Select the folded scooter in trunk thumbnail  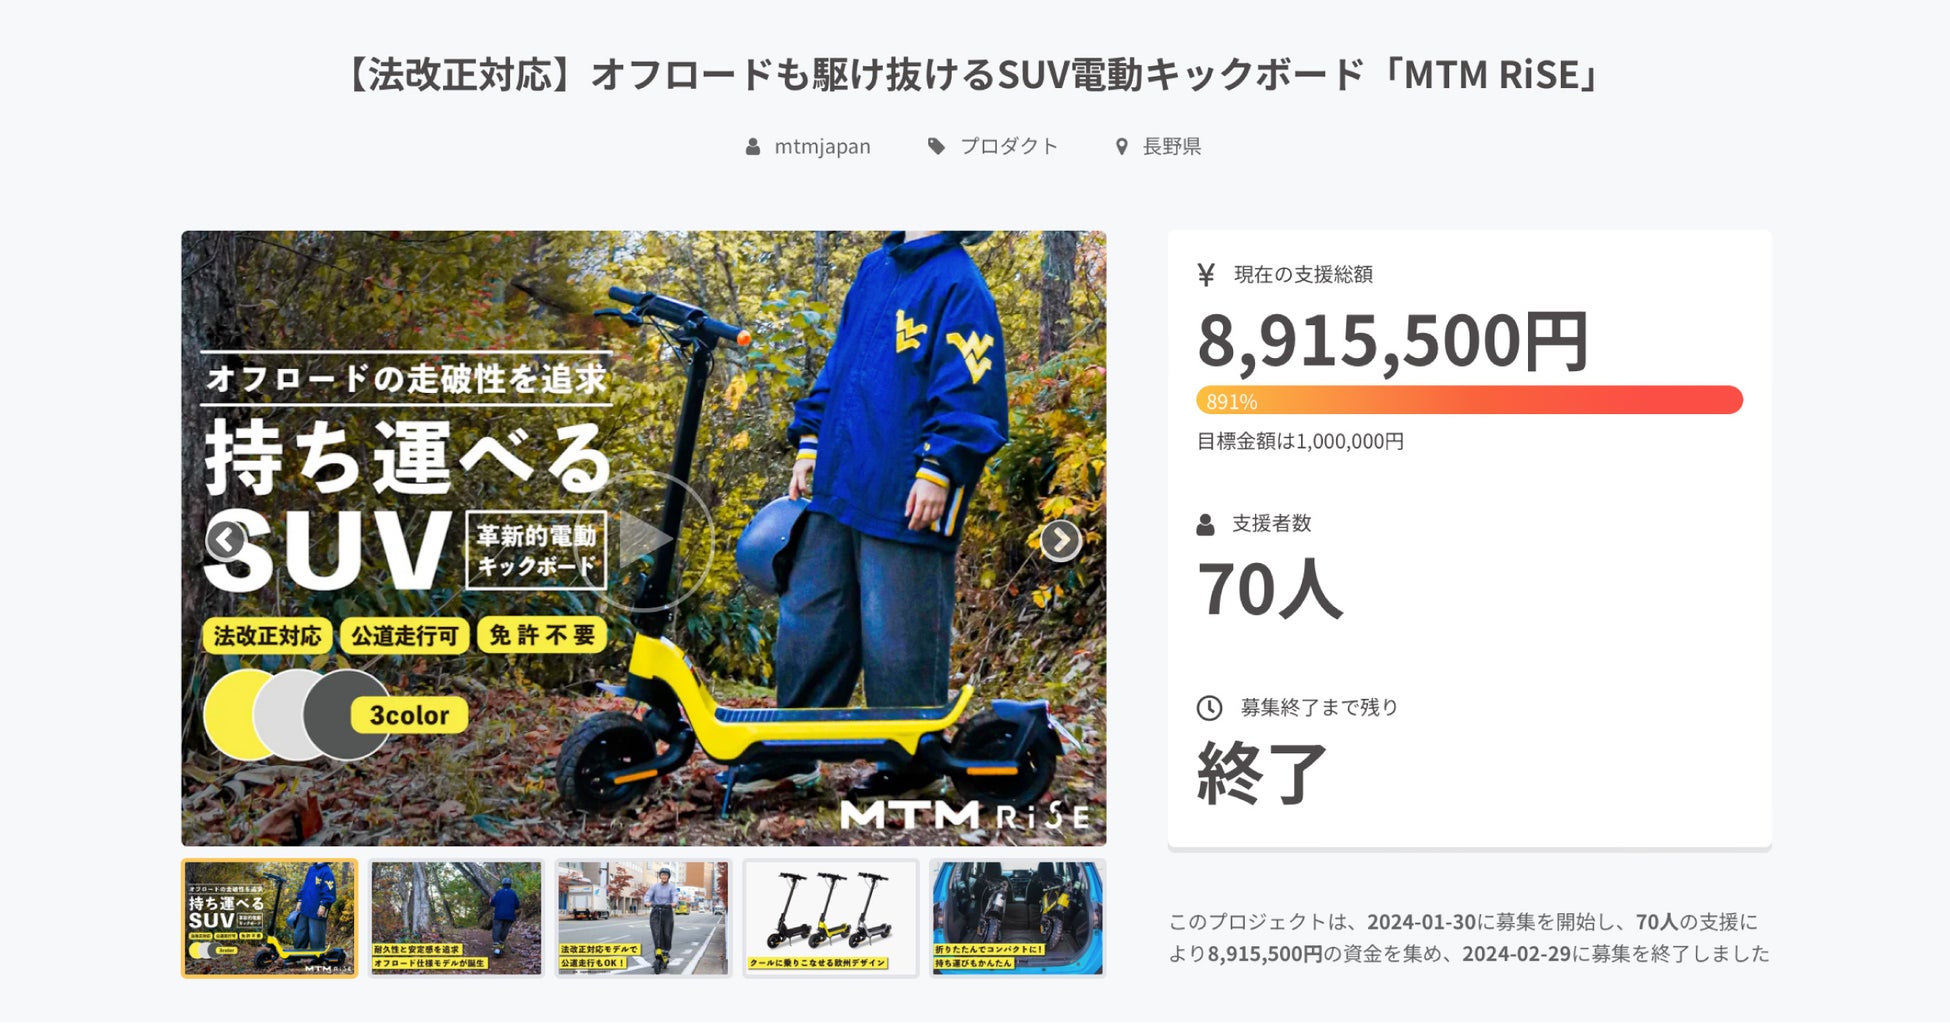[1017, 918]
